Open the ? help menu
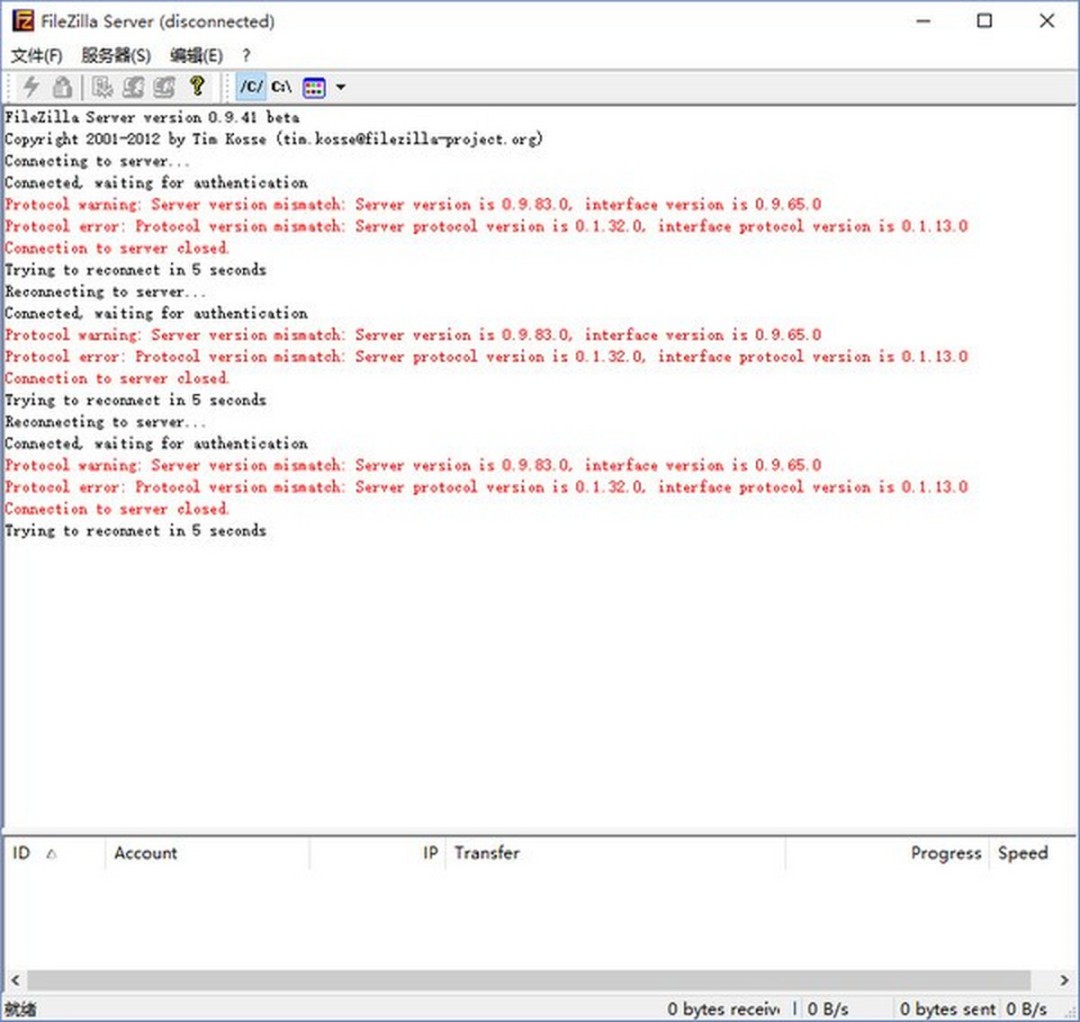1080x1022 pixels. [246, 56]
